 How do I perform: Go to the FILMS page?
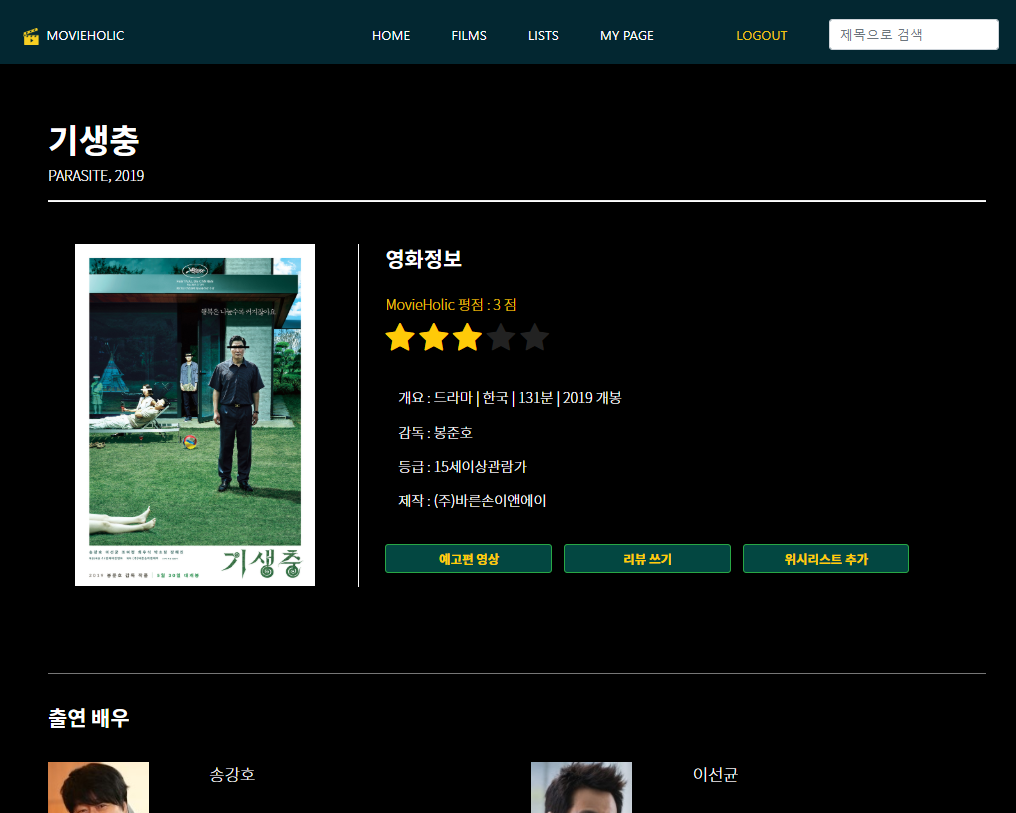point(468,36)
